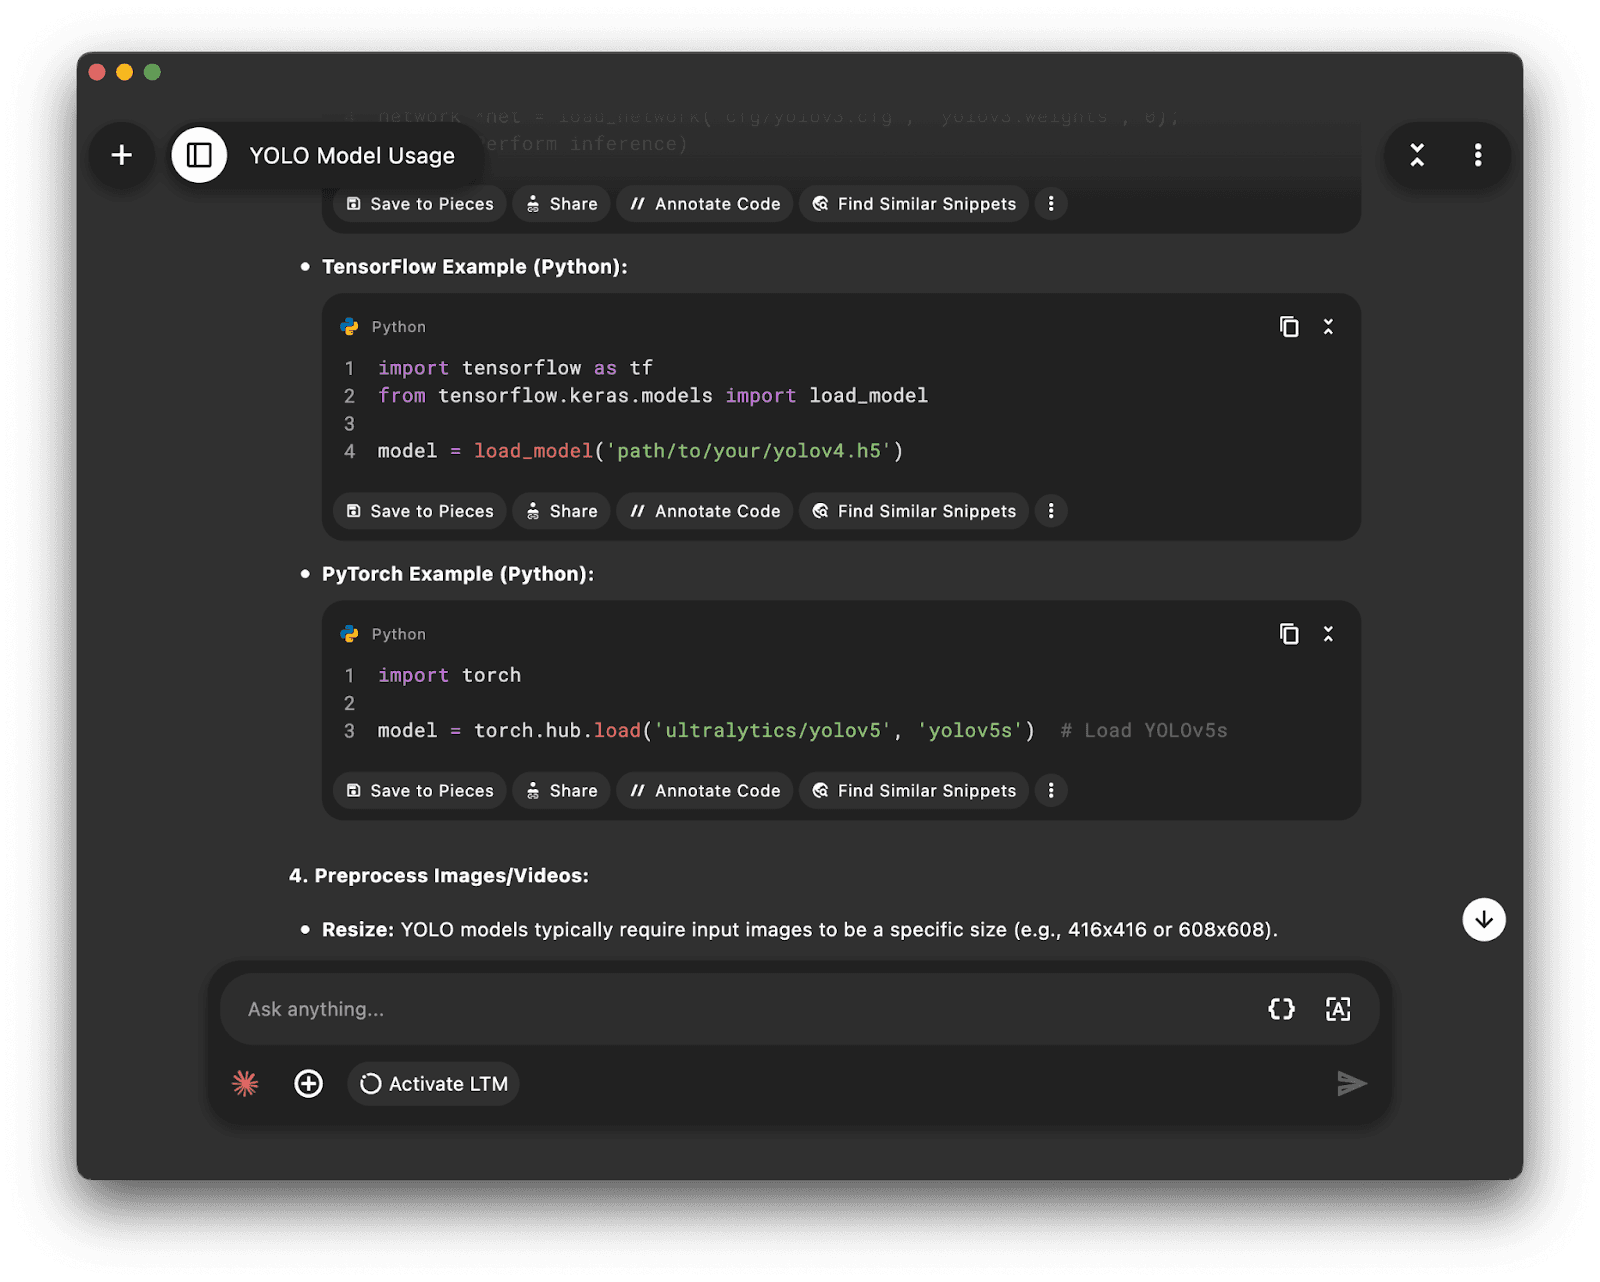The image size is (1600, 1282).
Task: Click the Python icon in PyTorch block
Action: (349, 634)
